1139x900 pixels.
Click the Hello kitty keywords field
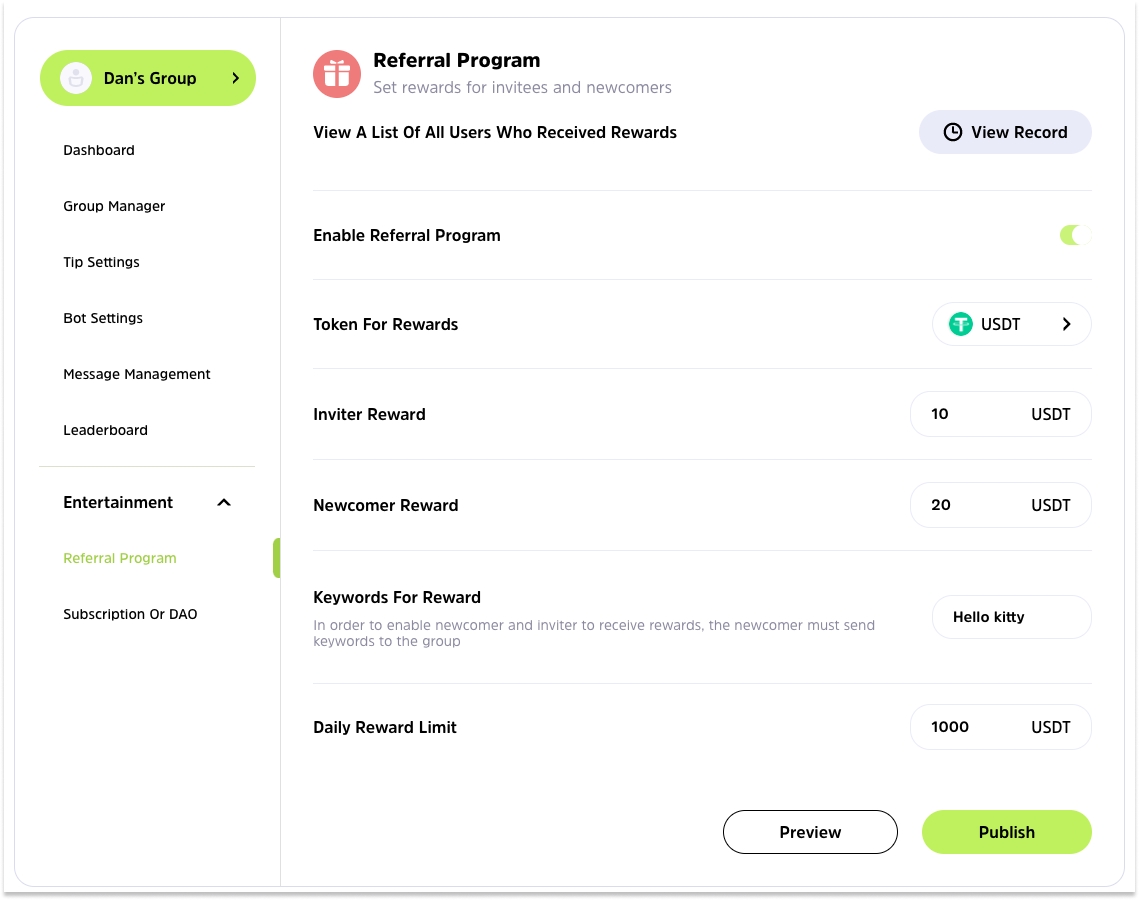tap(1011, 617)
